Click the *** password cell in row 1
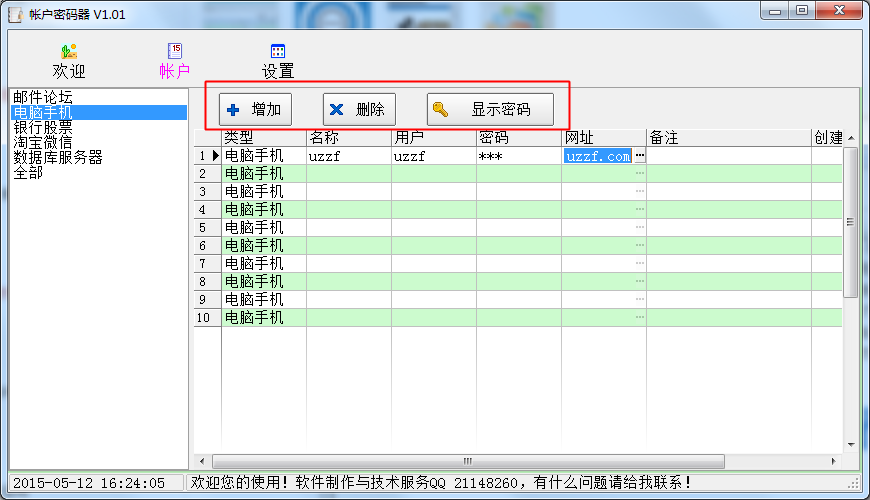 [x=519, y=156]
